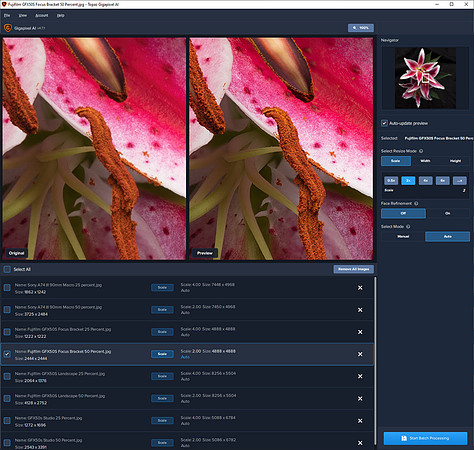This screenshot has width=474, height=450.
Task: Remove Sony A74 III 90mm Macro 25 percent.jpg with X
Action: tap(360, 288)
